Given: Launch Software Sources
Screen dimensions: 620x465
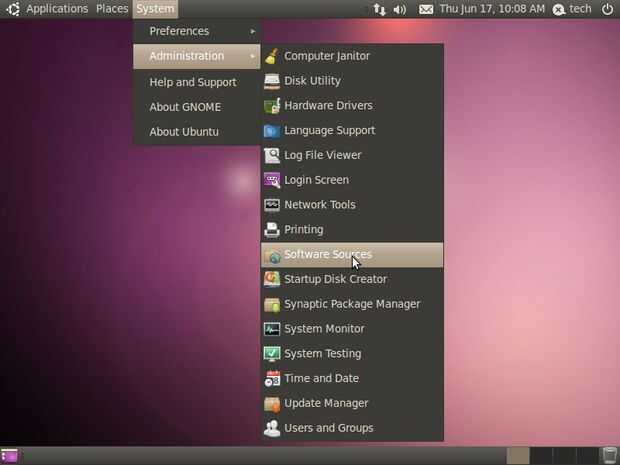Looking at the screenshot, I should tap(352, 255).
